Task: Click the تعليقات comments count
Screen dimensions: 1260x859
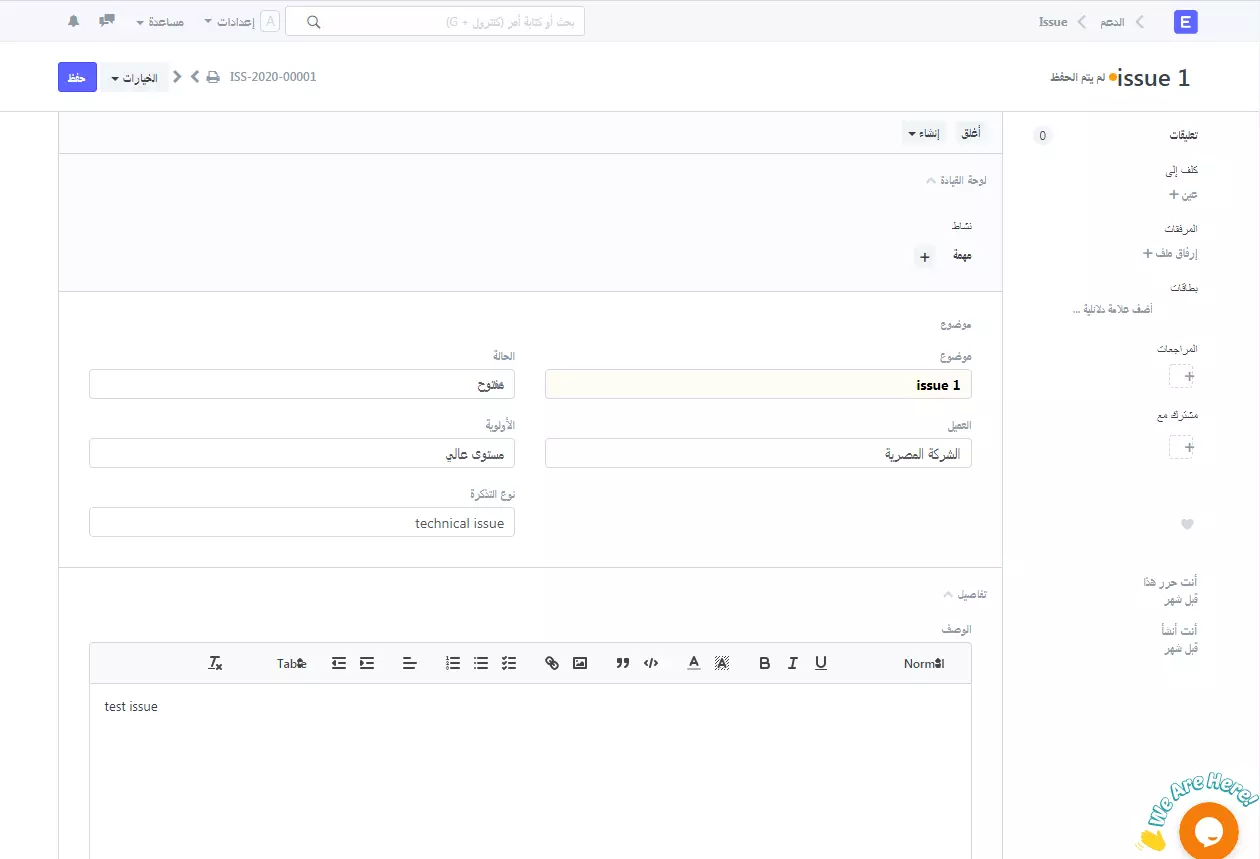Action: pyautogui.click(x=1043, y=136)
